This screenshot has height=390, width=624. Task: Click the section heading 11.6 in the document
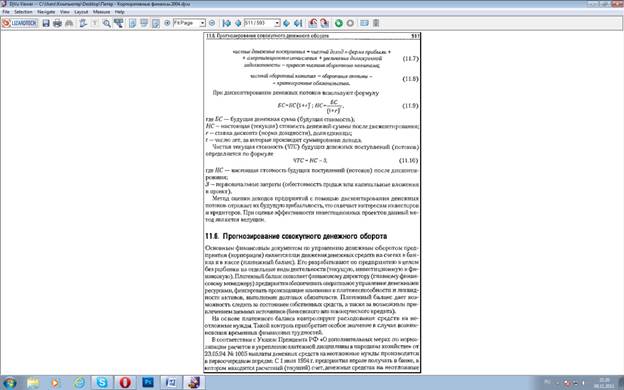(x=296, y=236)
